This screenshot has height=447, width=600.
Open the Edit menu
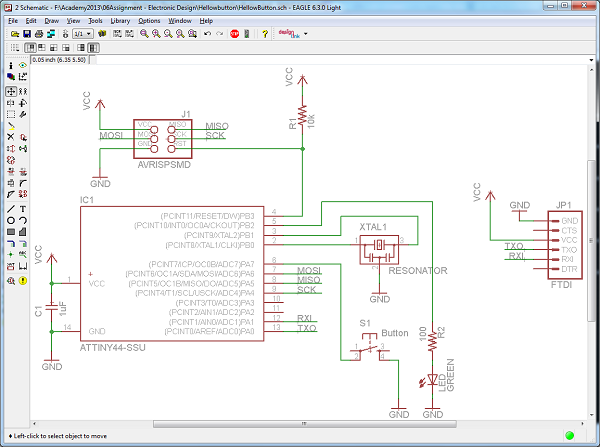click(31, 21)
